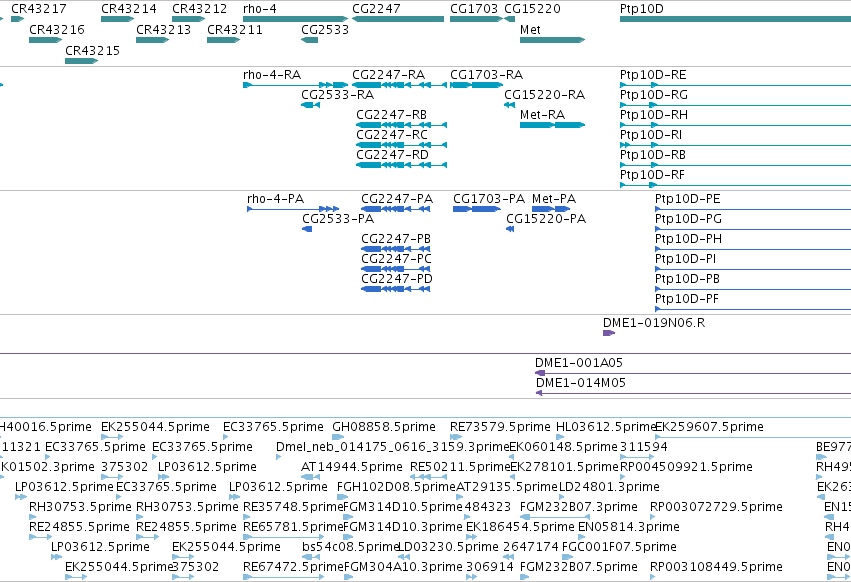This screenshot has height=582, width=851.
Task: Select the DME1-019N06.R clone label
Action: click(x=654, y=323)
